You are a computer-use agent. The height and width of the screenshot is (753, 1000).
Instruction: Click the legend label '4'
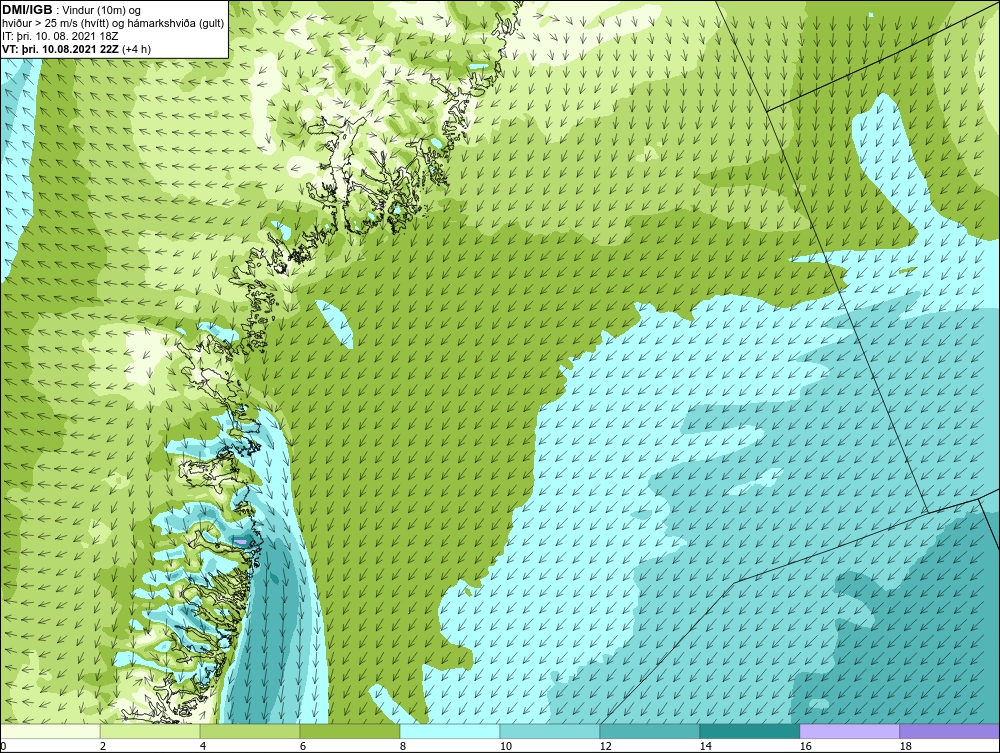point(203,746)
